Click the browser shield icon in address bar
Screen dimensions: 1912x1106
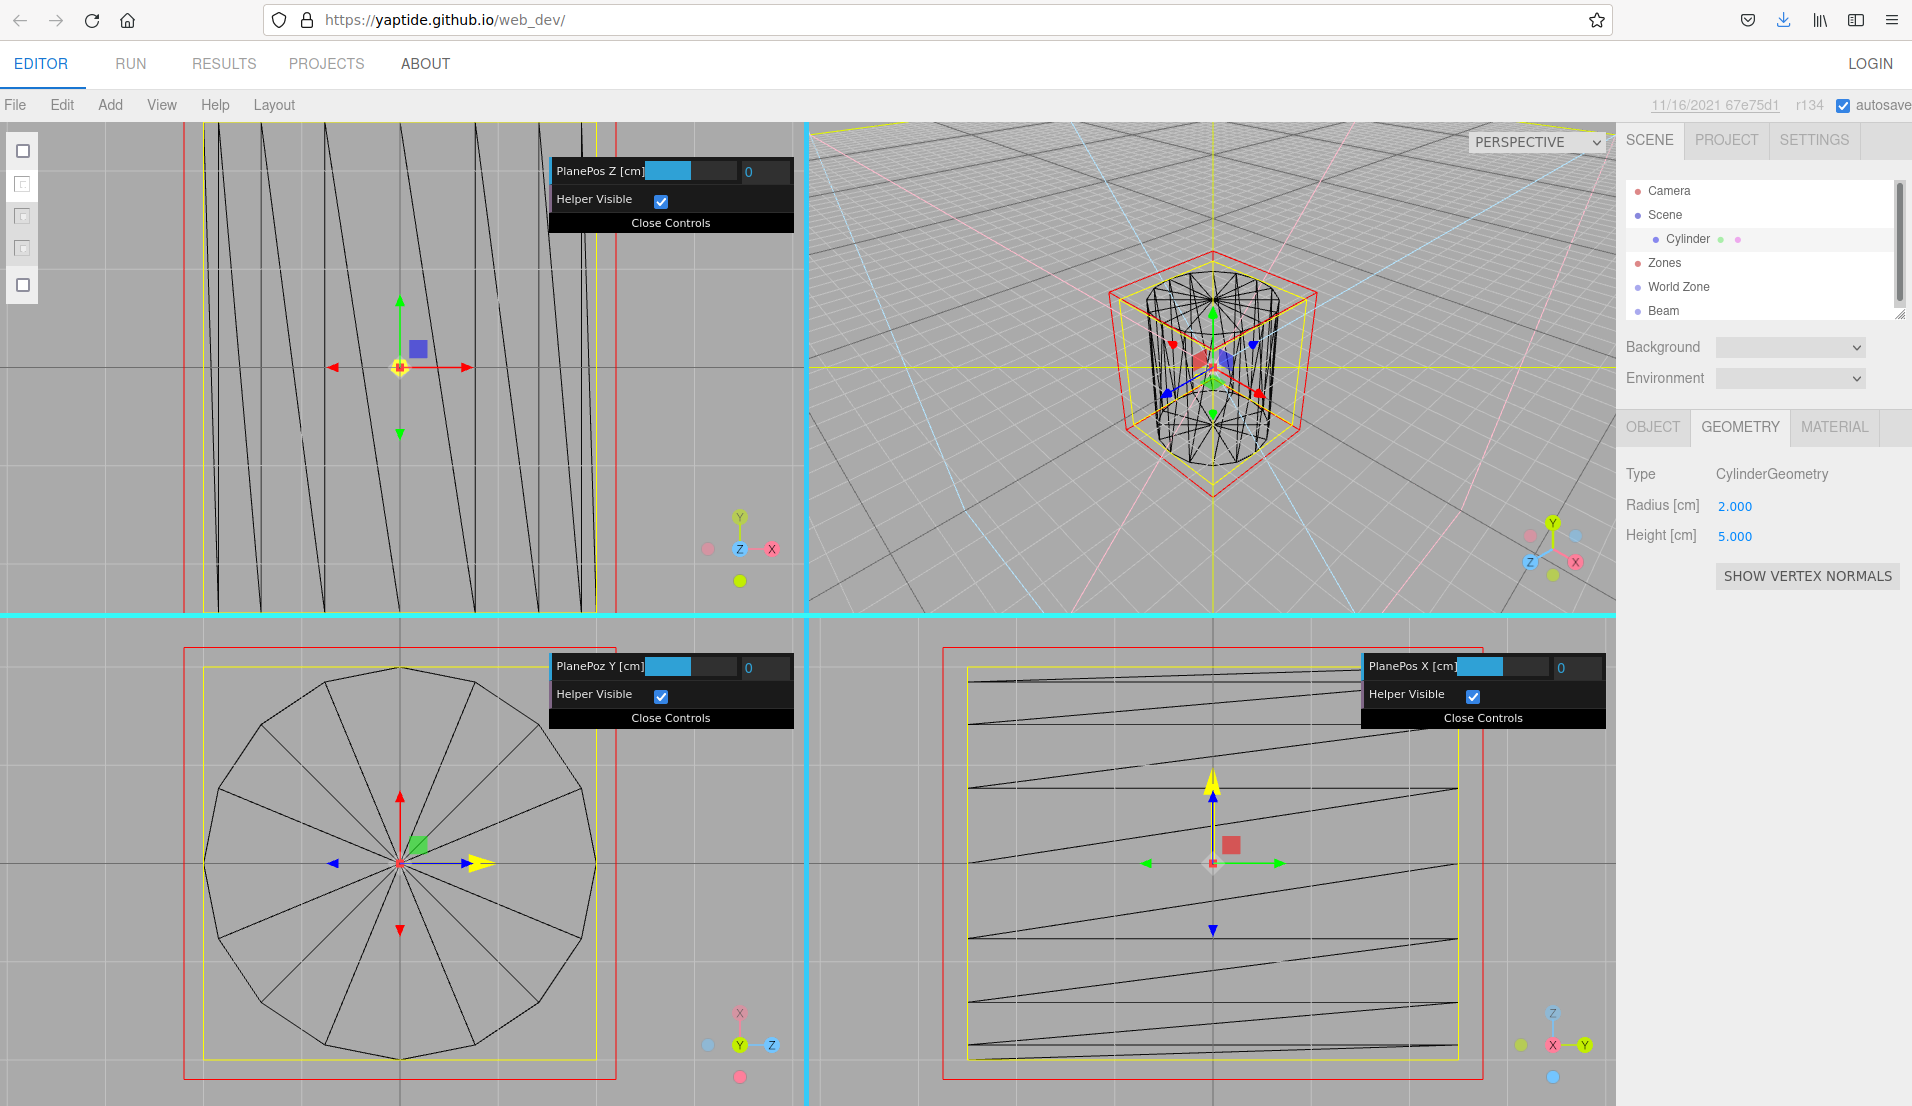[x=279, y=20]
